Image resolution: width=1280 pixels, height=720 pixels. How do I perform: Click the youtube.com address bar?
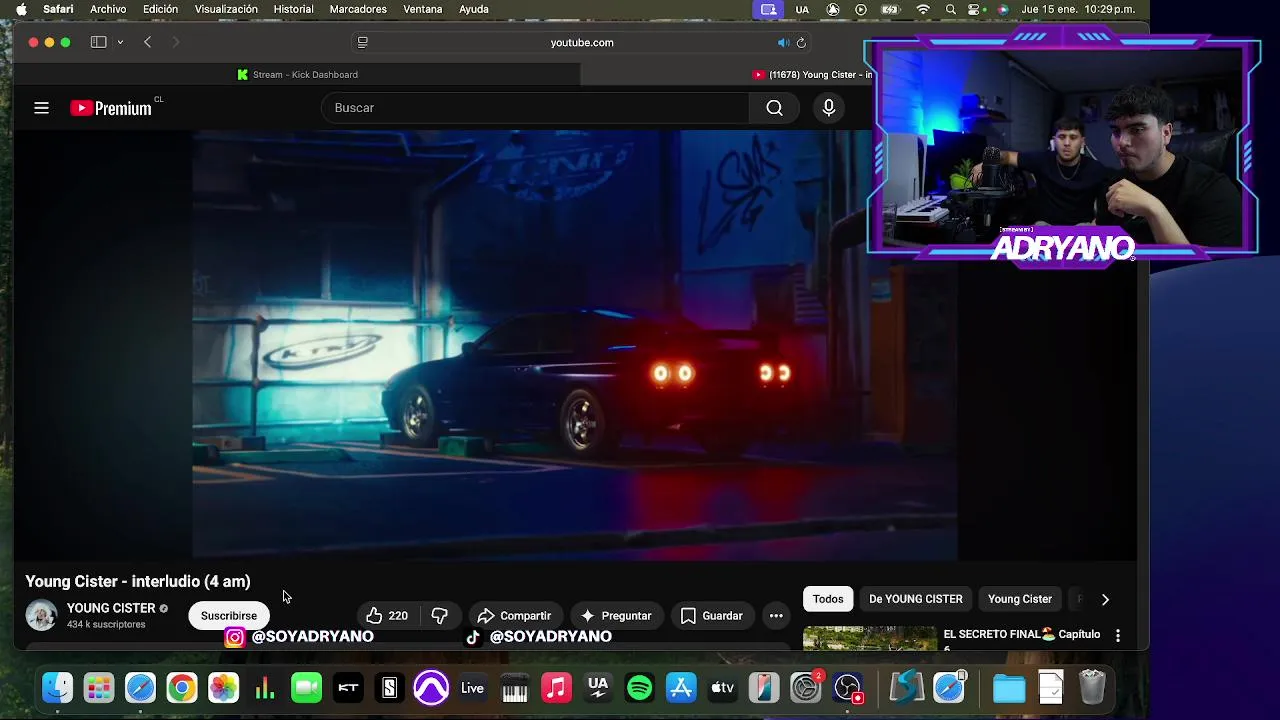pyautogui.click(x=582, y=42)
